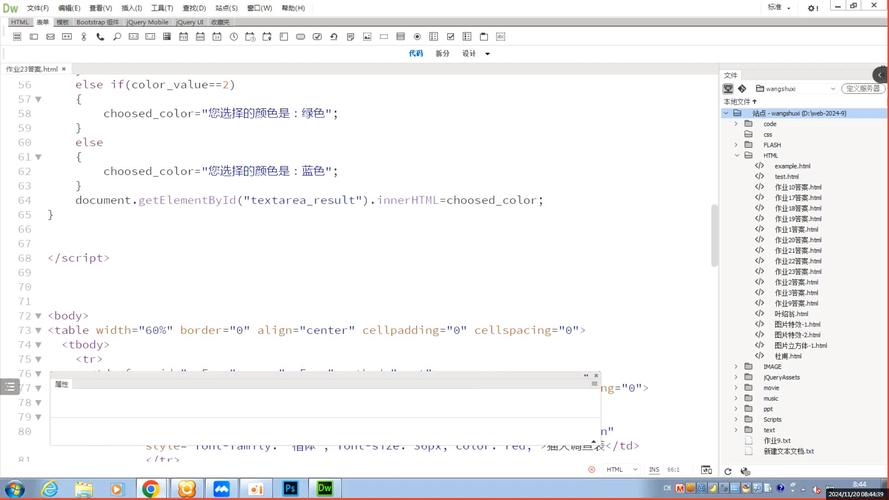Click the error status icon in status bar
Viewport: 889px width, 500px height.
(x=591, y=469)
